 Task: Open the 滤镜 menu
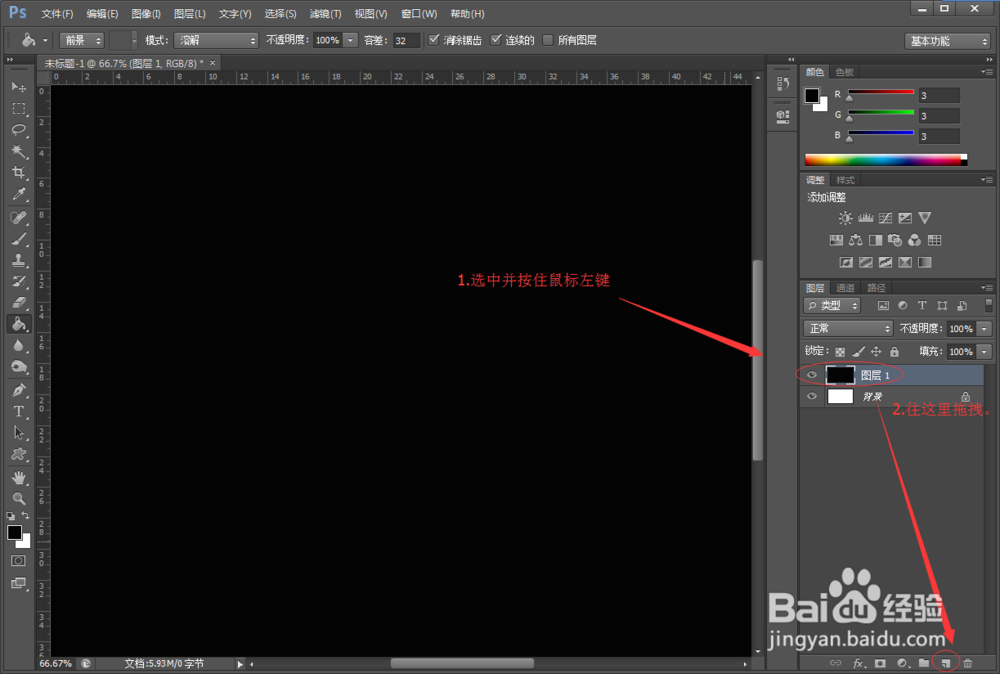pyautogui.click(x=326, y=13)
